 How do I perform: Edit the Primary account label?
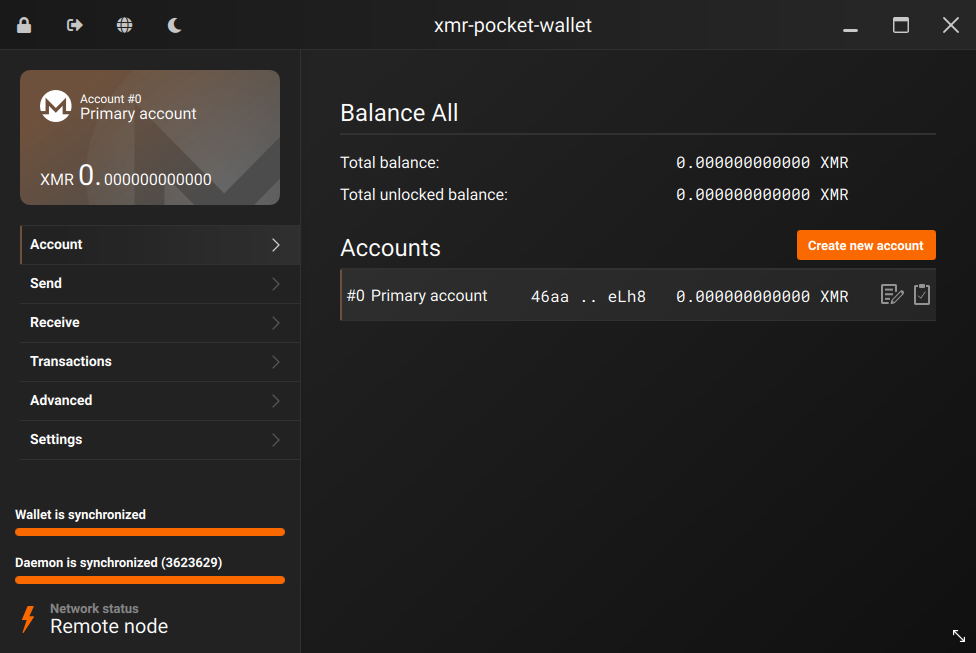891,294
